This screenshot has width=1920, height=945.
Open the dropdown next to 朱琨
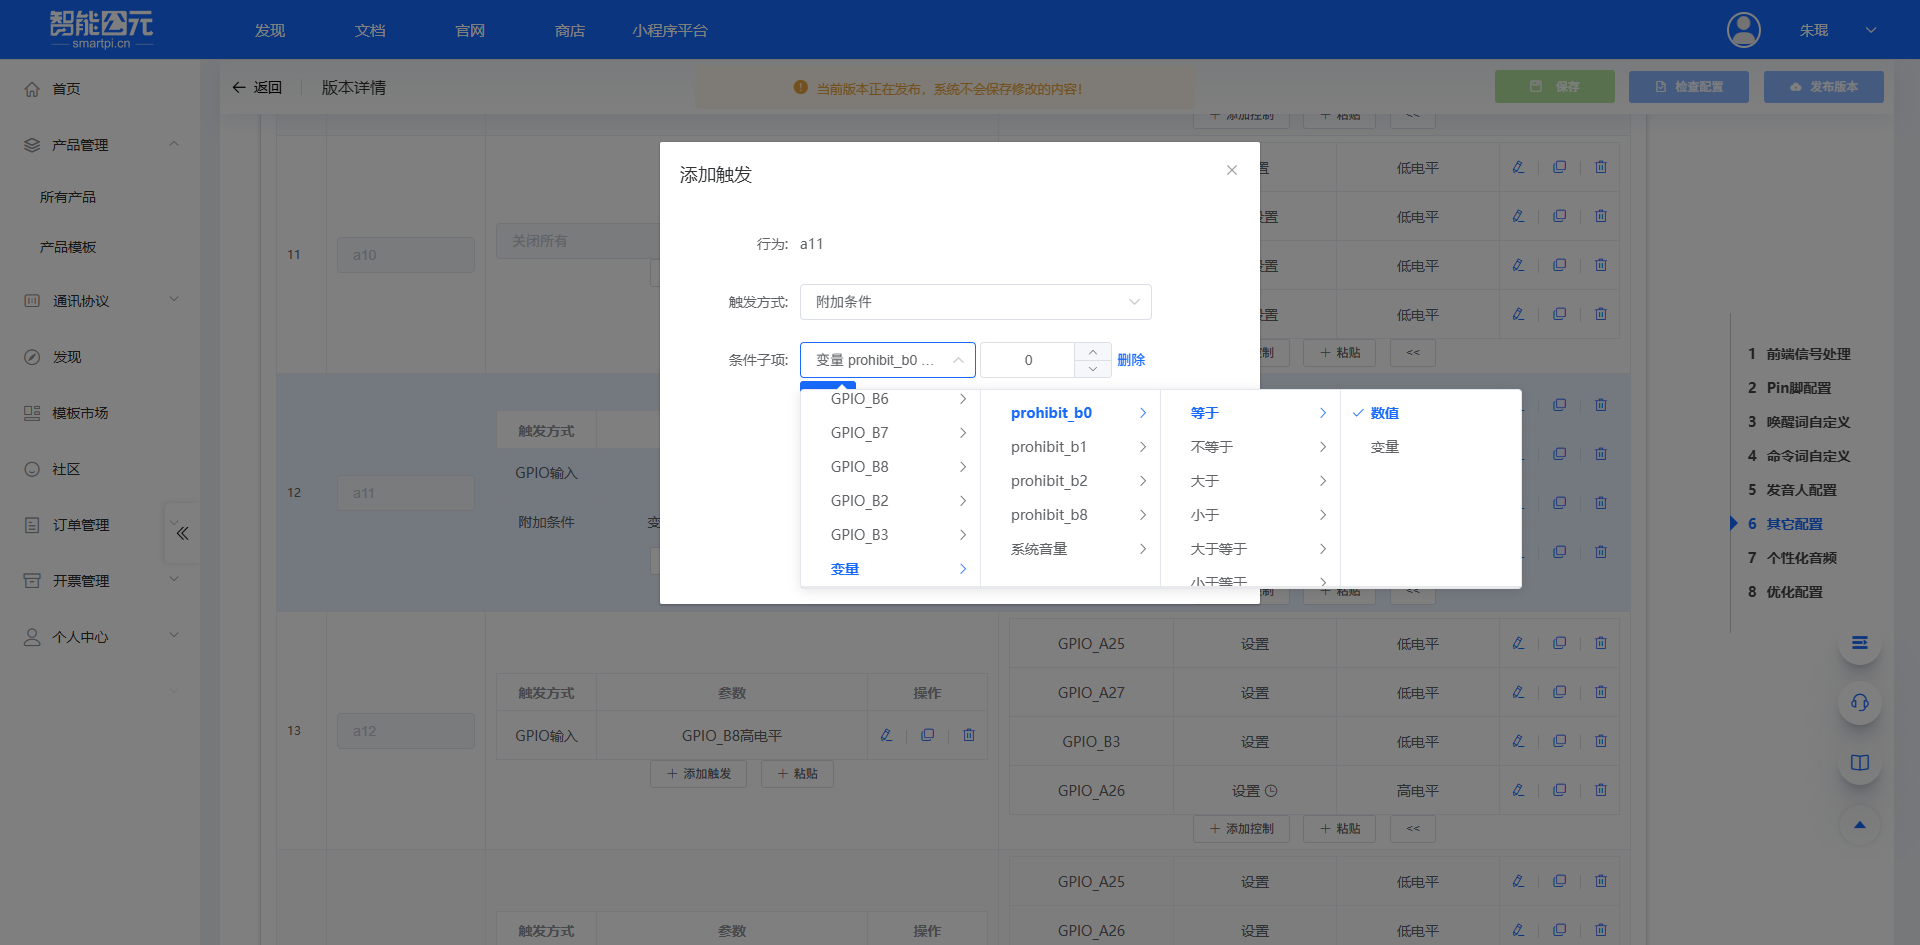point(1869,30)
